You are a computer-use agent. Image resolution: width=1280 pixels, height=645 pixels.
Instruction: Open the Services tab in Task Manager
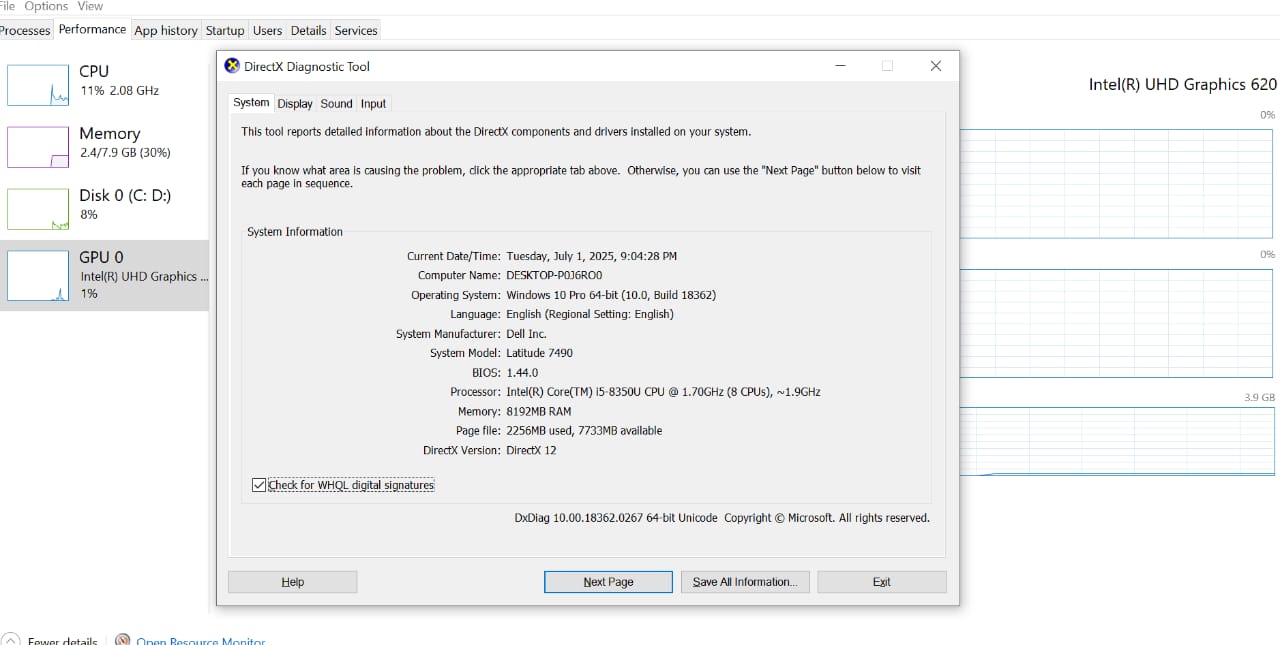[356, 30]
